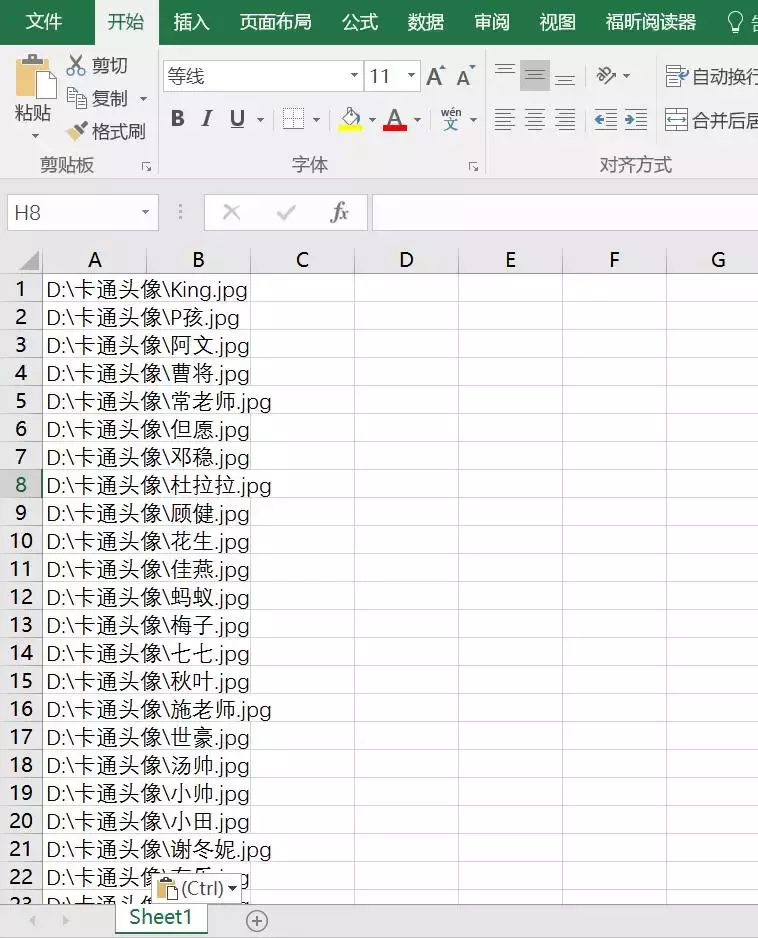Screen dimensions: 758x938
Task: Expand borders dropdown arrow
Action: [x=316, y=120]
